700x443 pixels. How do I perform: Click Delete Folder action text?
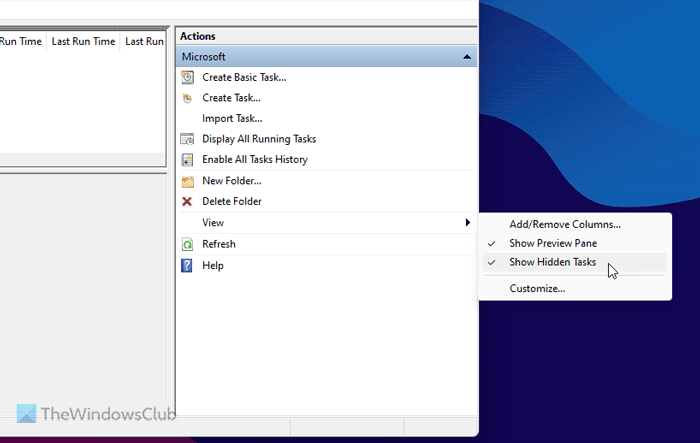point(232,201)
